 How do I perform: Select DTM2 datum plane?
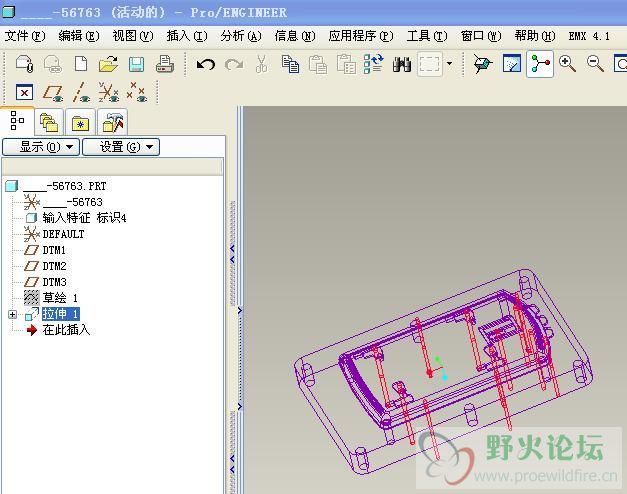pyautogui.click(x=45, y=266)
